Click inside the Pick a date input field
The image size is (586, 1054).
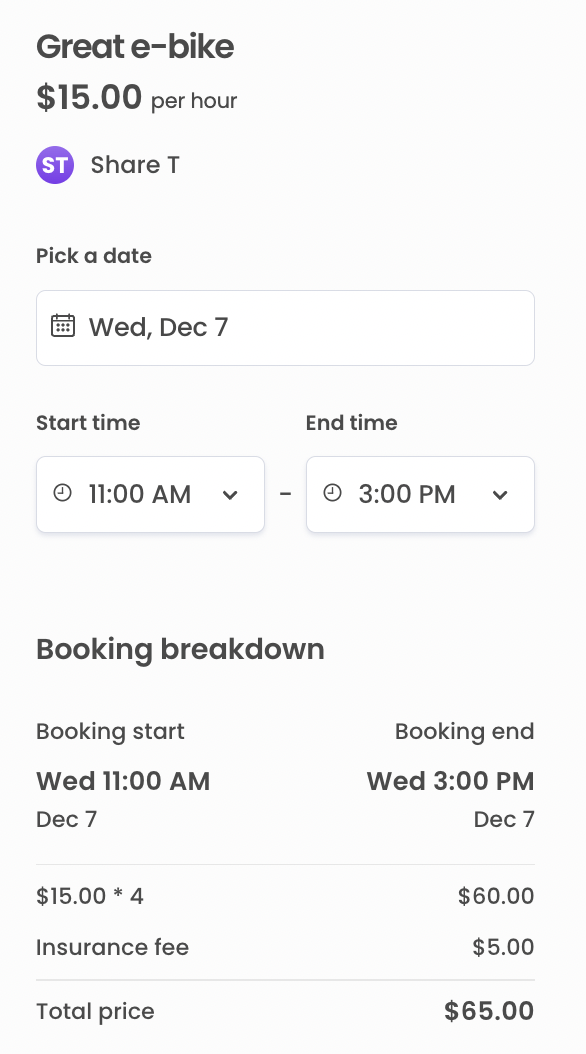click(285, 327)
